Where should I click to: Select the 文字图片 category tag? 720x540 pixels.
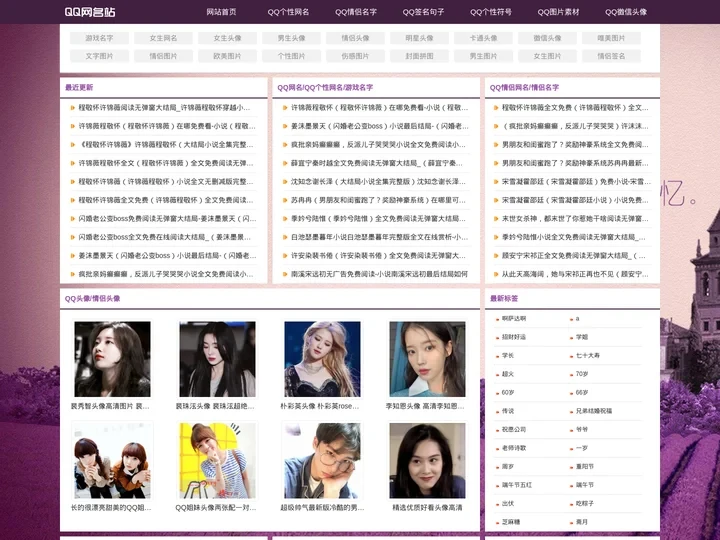point(99,56)
